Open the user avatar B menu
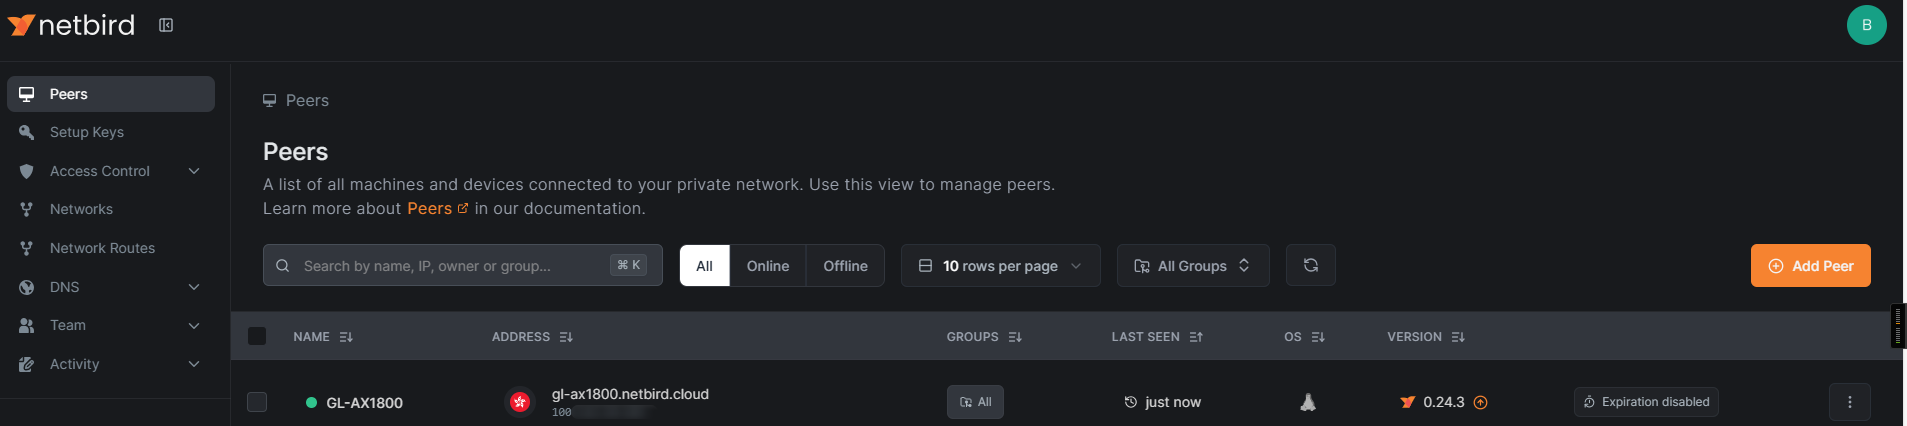This screenshot has width=1907, height=426. tap(1866, 25)
